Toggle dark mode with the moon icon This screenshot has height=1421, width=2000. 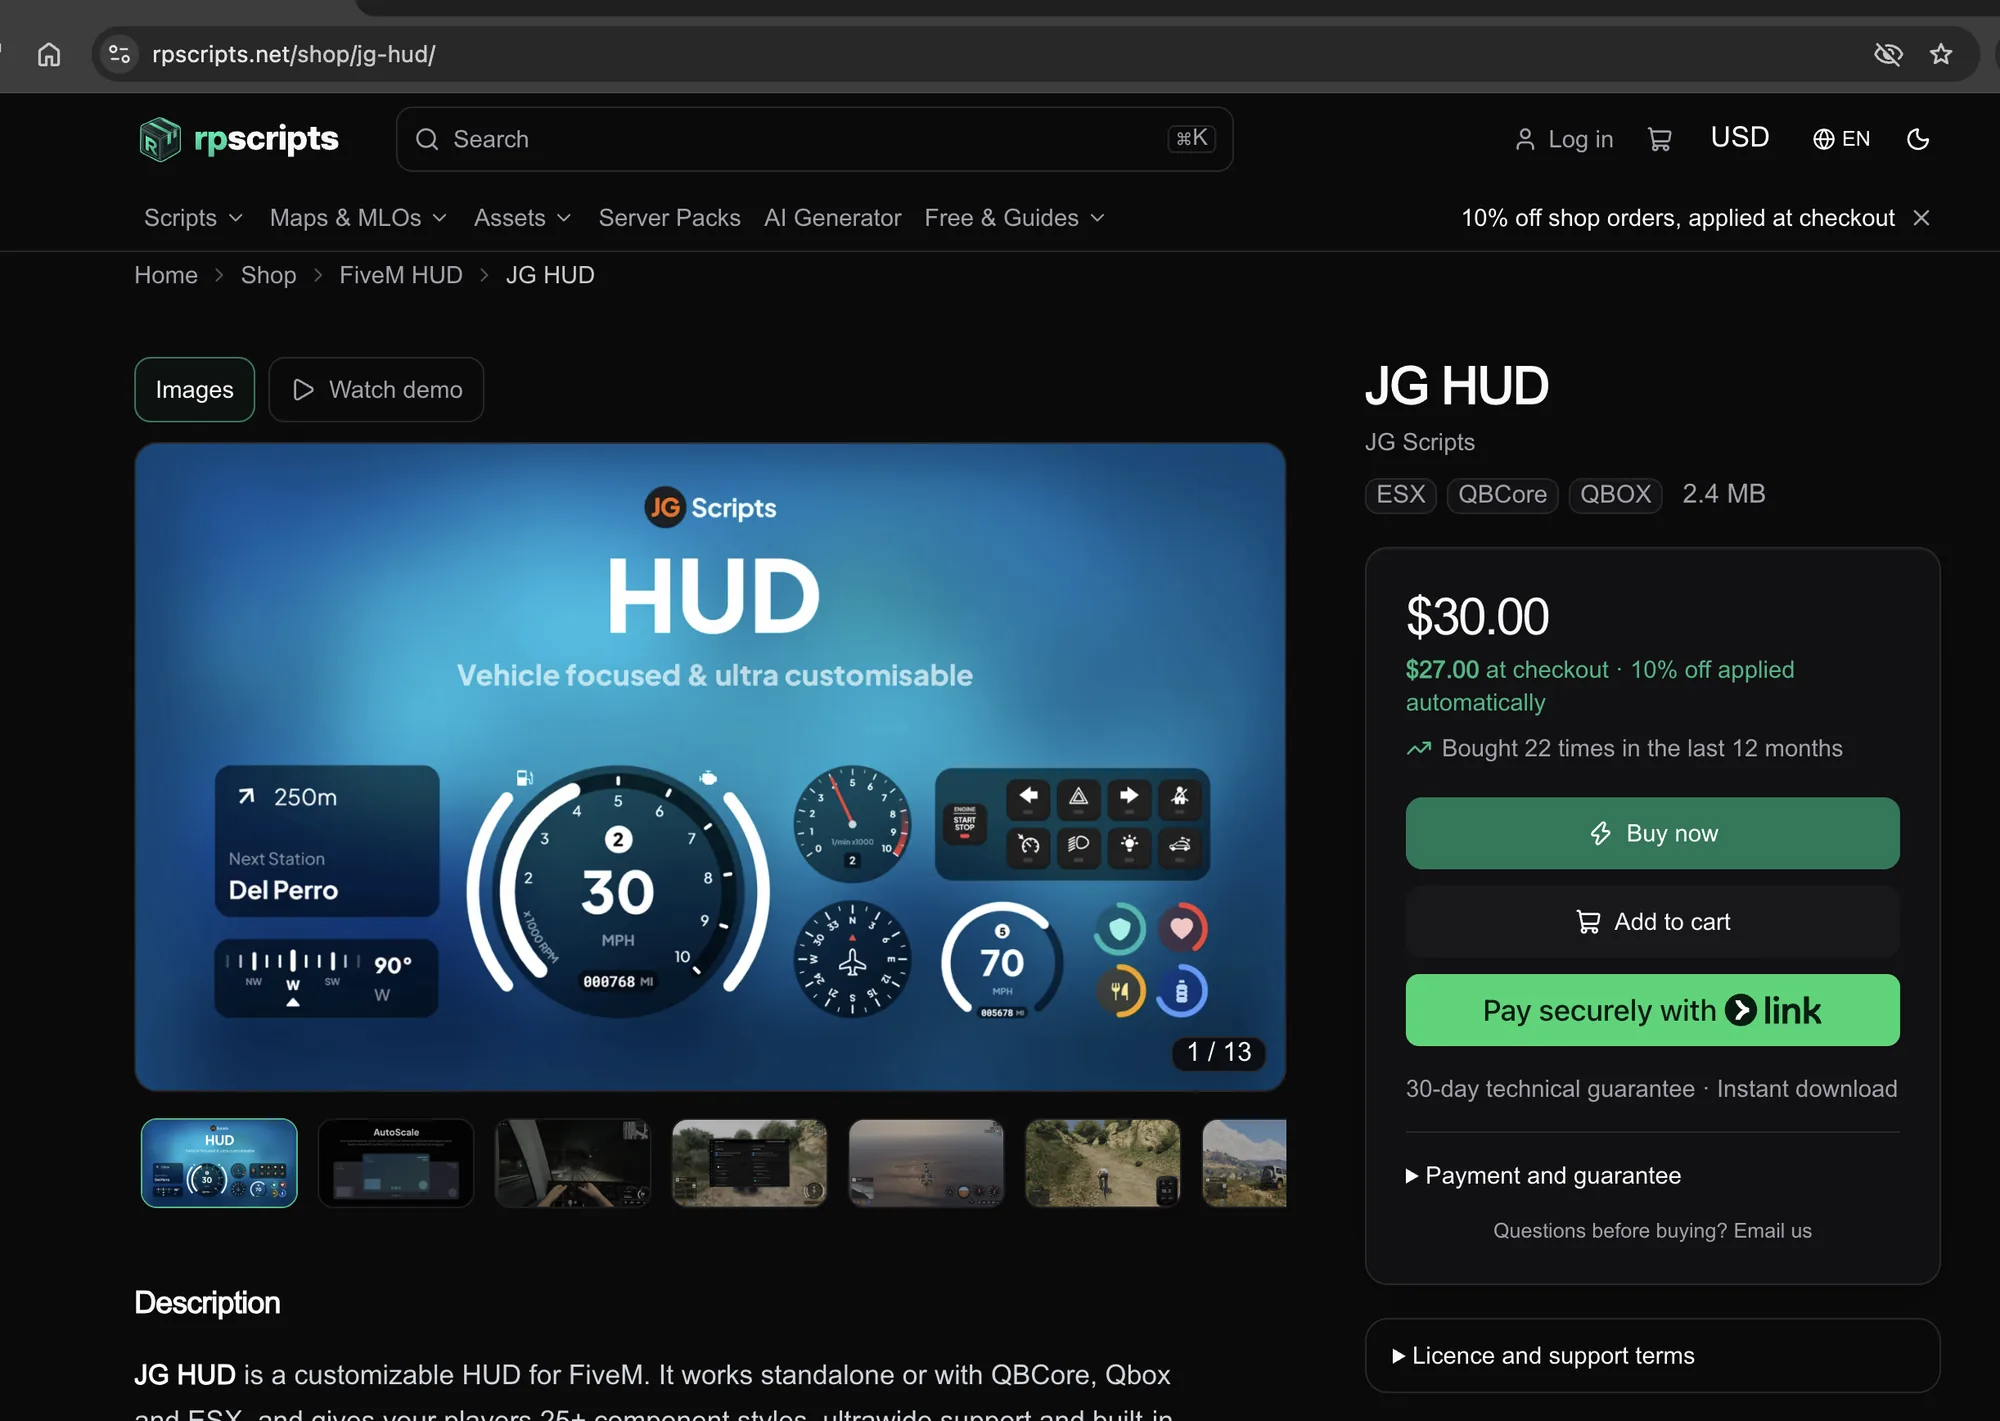point(1918,139)
